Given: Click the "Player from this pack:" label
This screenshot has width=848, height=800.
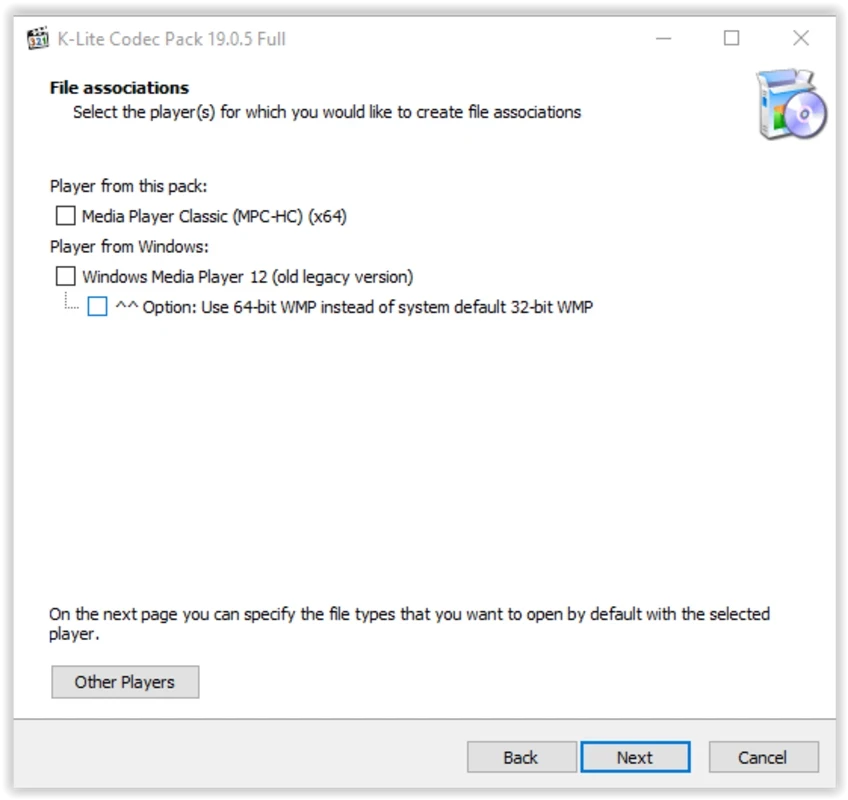Looking at the screenshot, I should pyautogui.click(x=128, y=186).
